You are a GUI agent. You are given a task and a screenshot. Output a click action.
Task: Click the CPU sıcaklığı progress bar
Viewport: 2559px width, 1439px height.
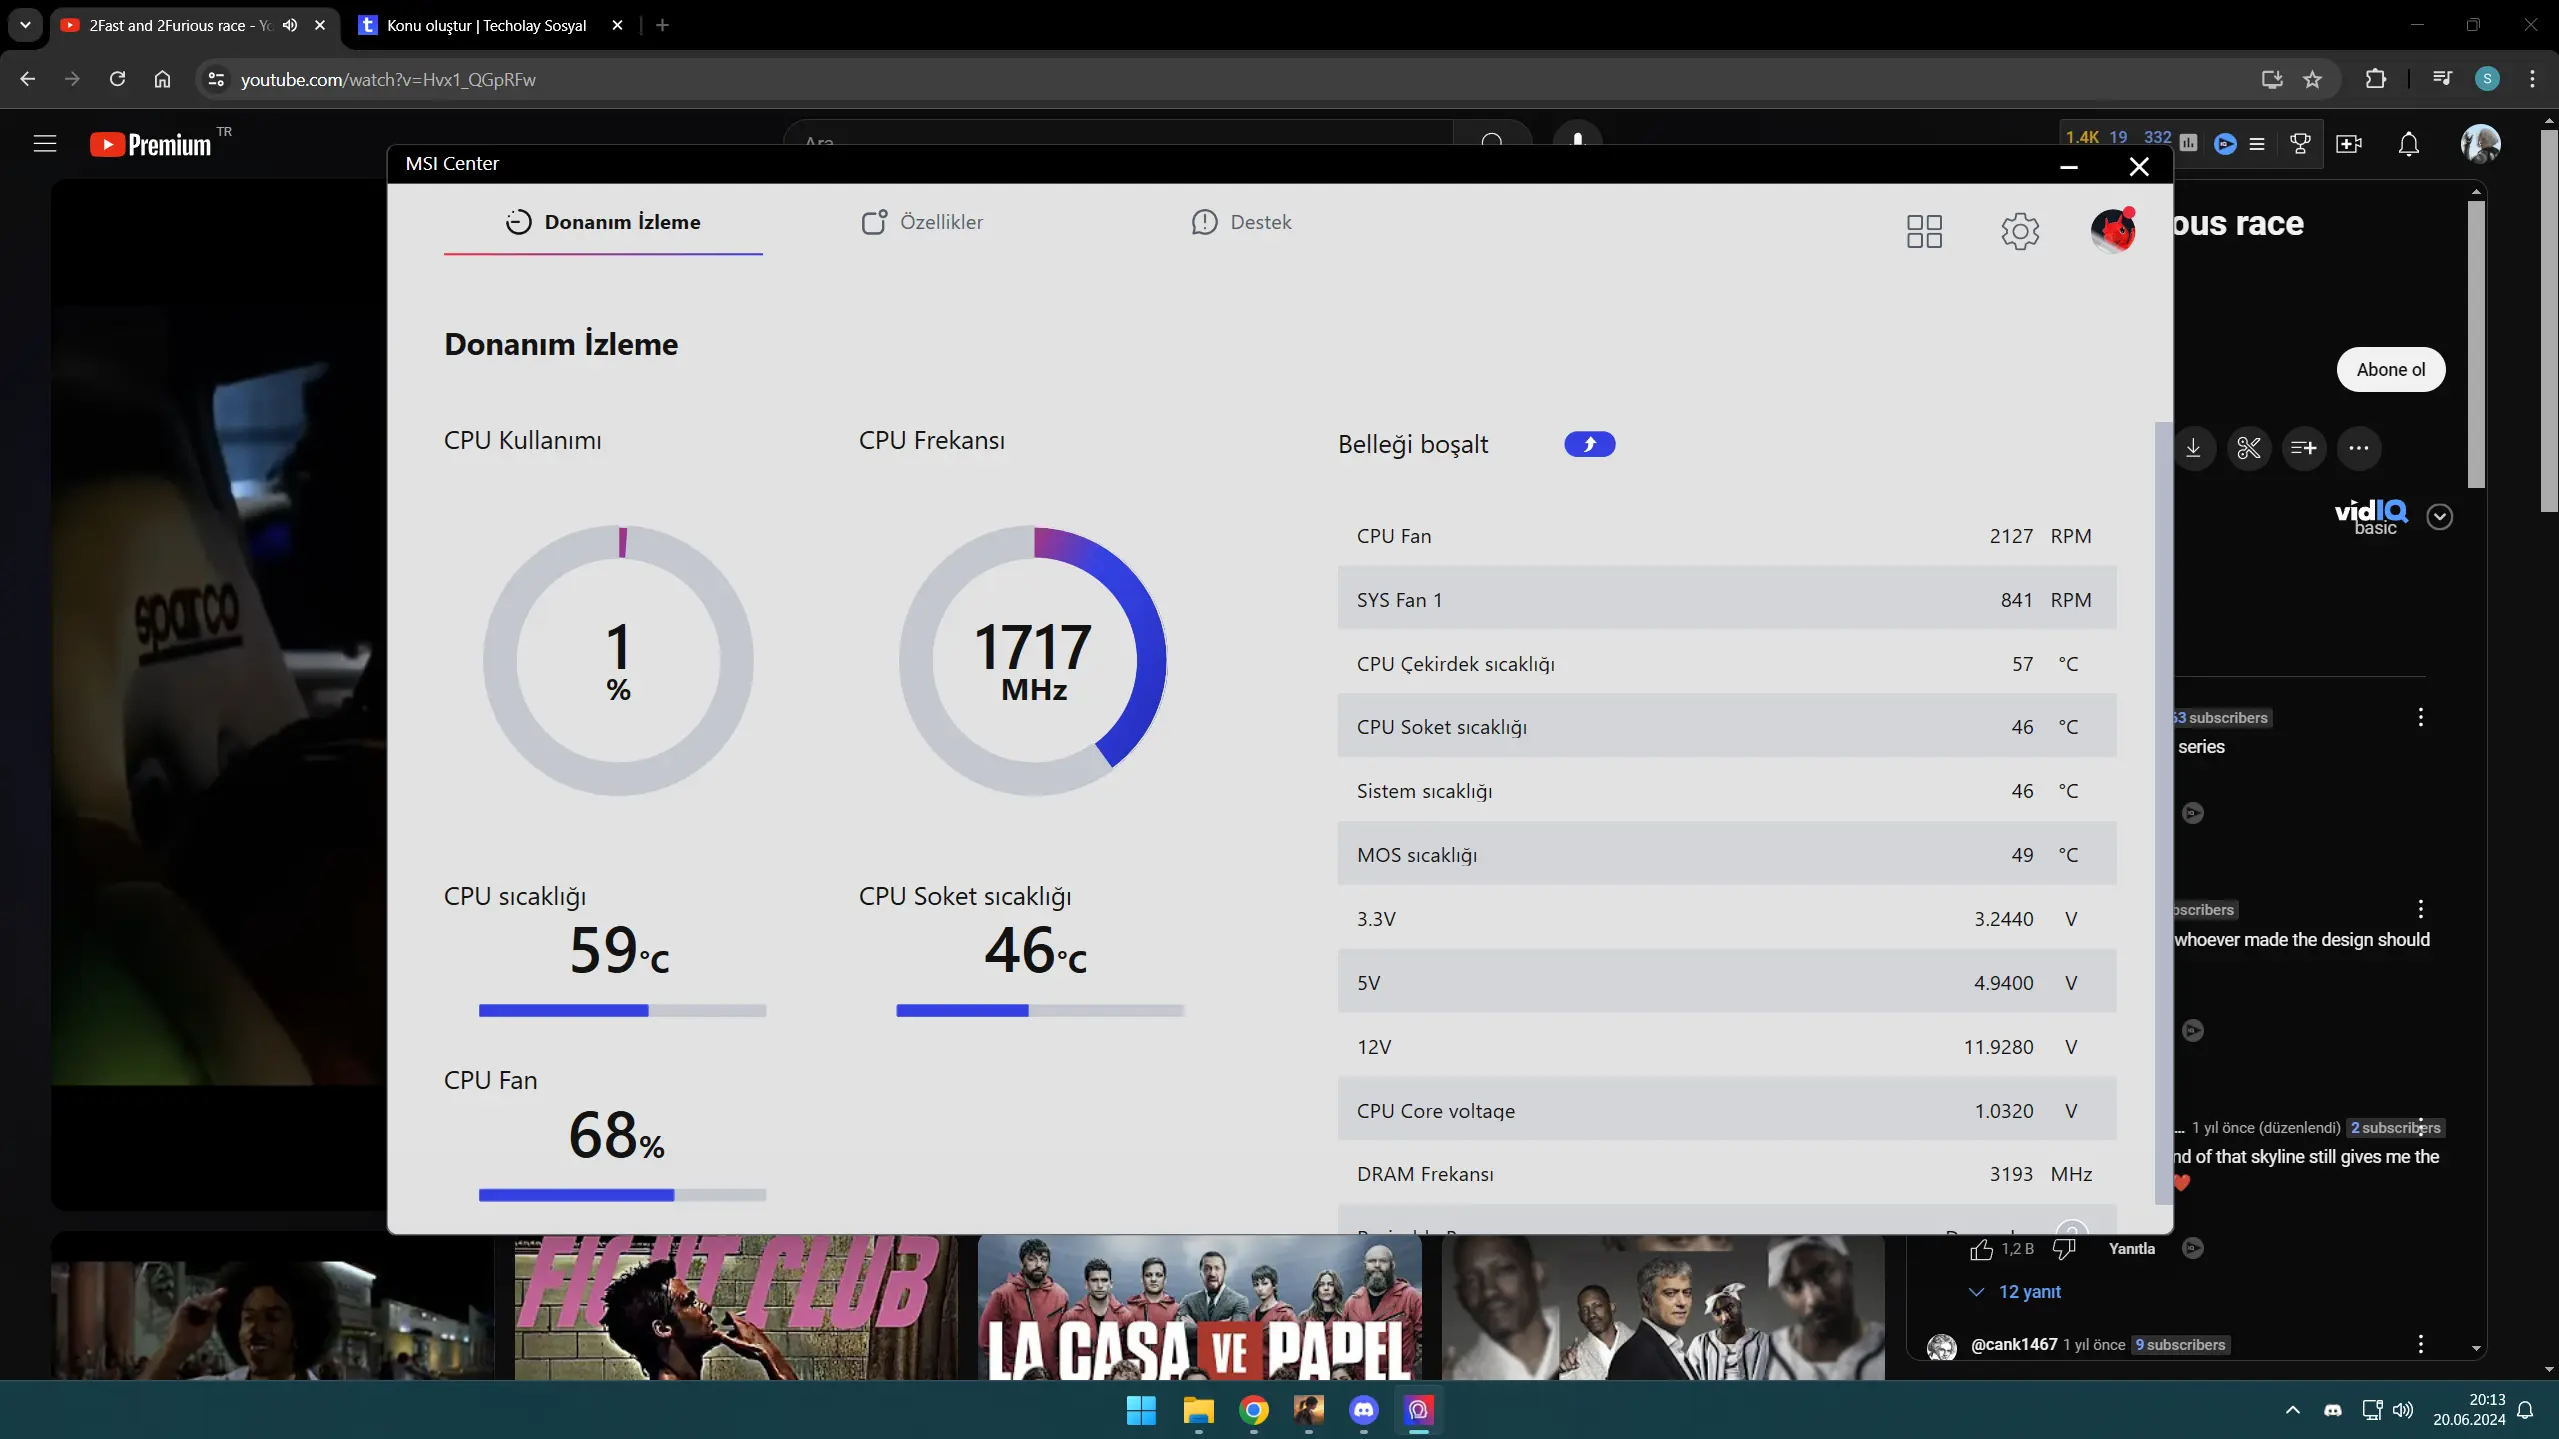click(622, 1011)
